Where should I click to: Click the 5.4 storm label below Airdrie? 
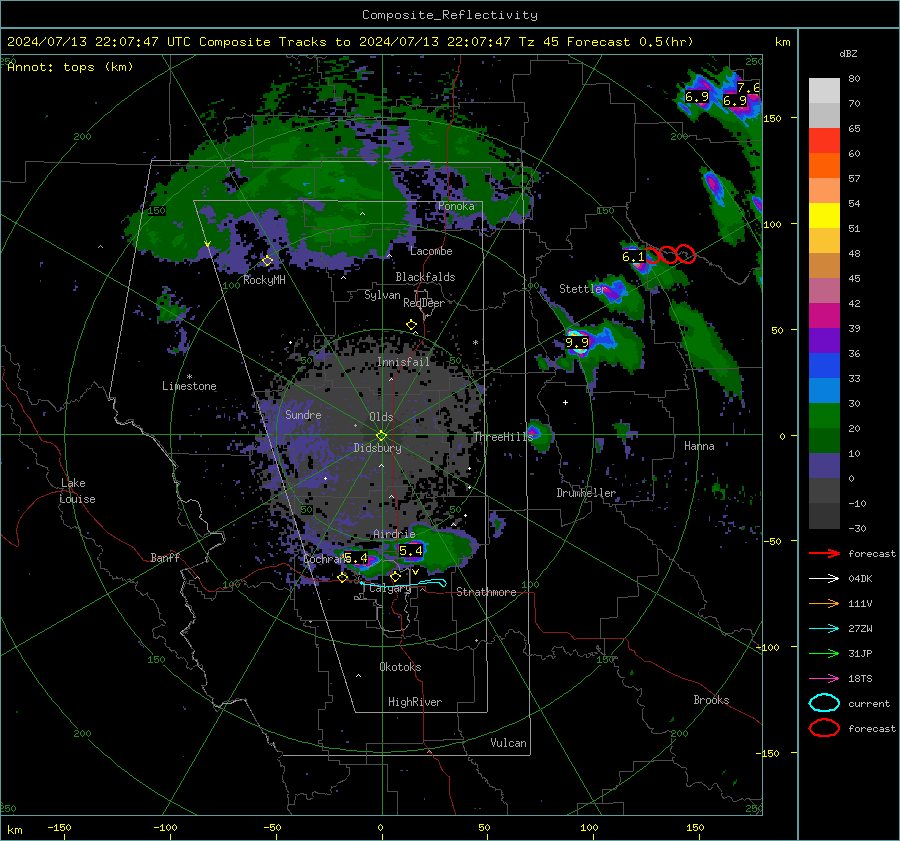pyautogui.click(x=411, y=551)
